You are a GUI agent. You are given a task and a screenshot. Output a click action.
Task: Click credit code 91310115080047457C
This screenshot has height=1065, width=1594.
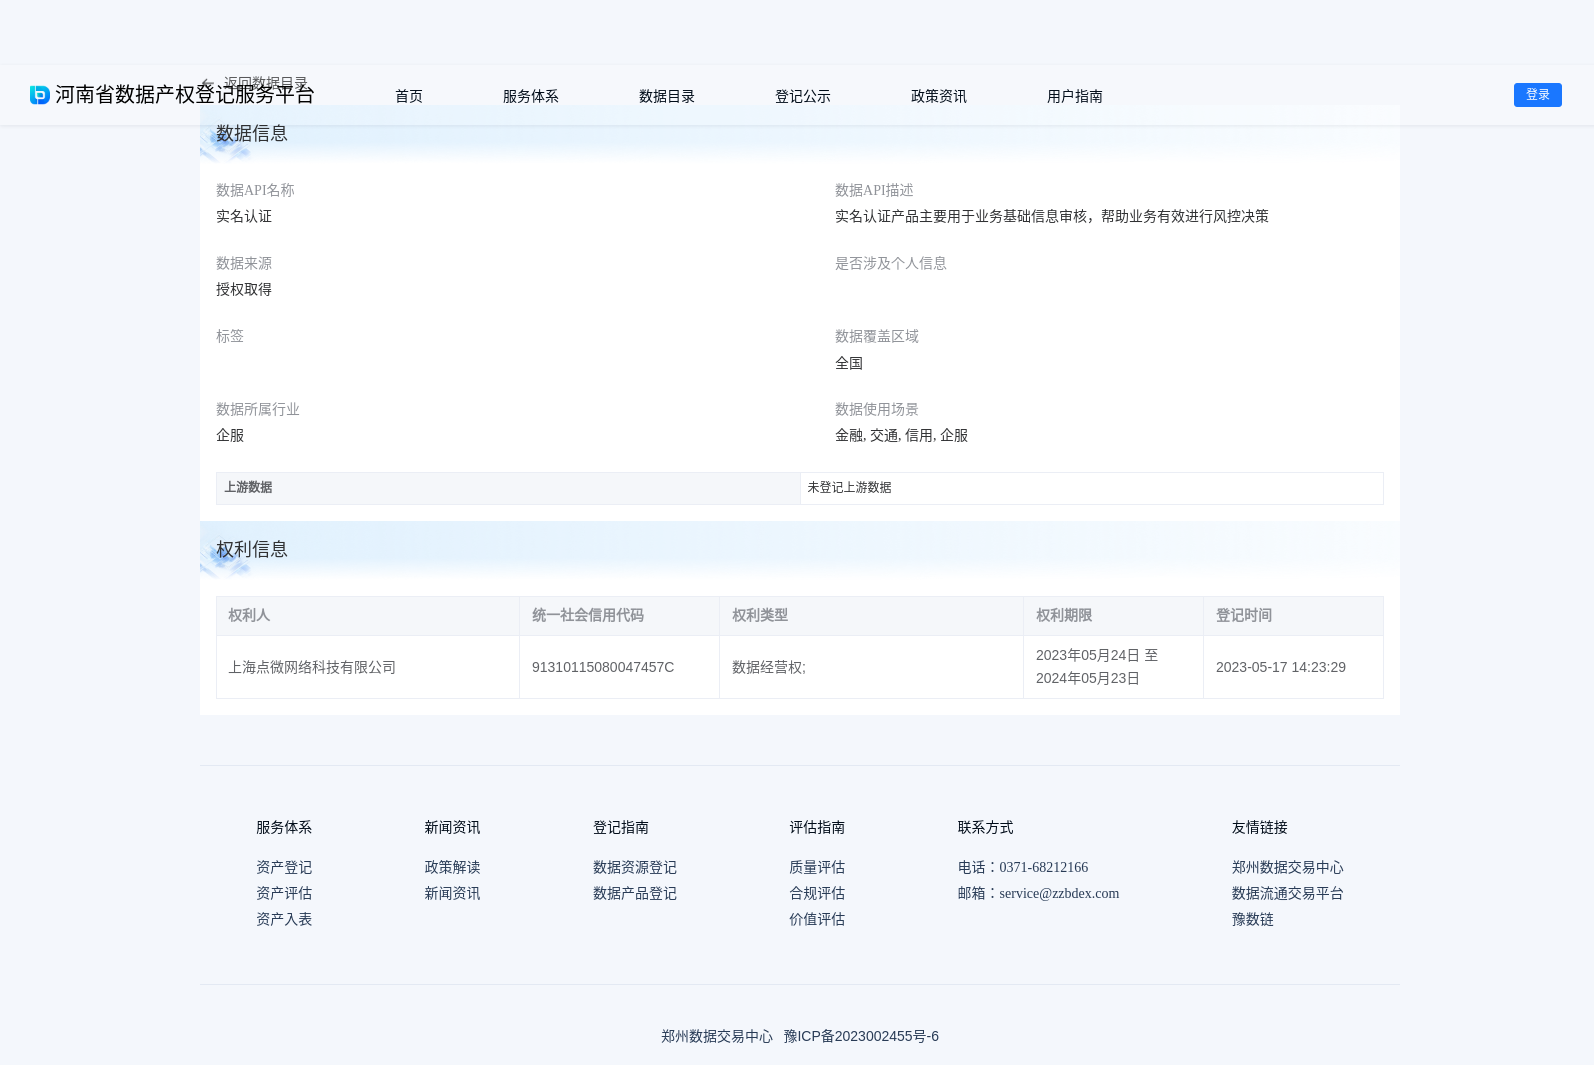[x=603, y=667]
